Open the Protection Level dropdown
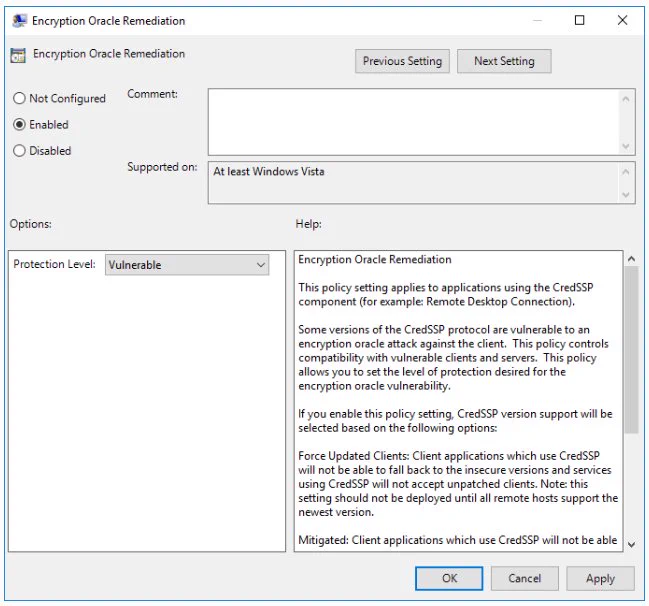Image resolution: width=649 pixels, height=606 pixels. [x=187, y=265]
